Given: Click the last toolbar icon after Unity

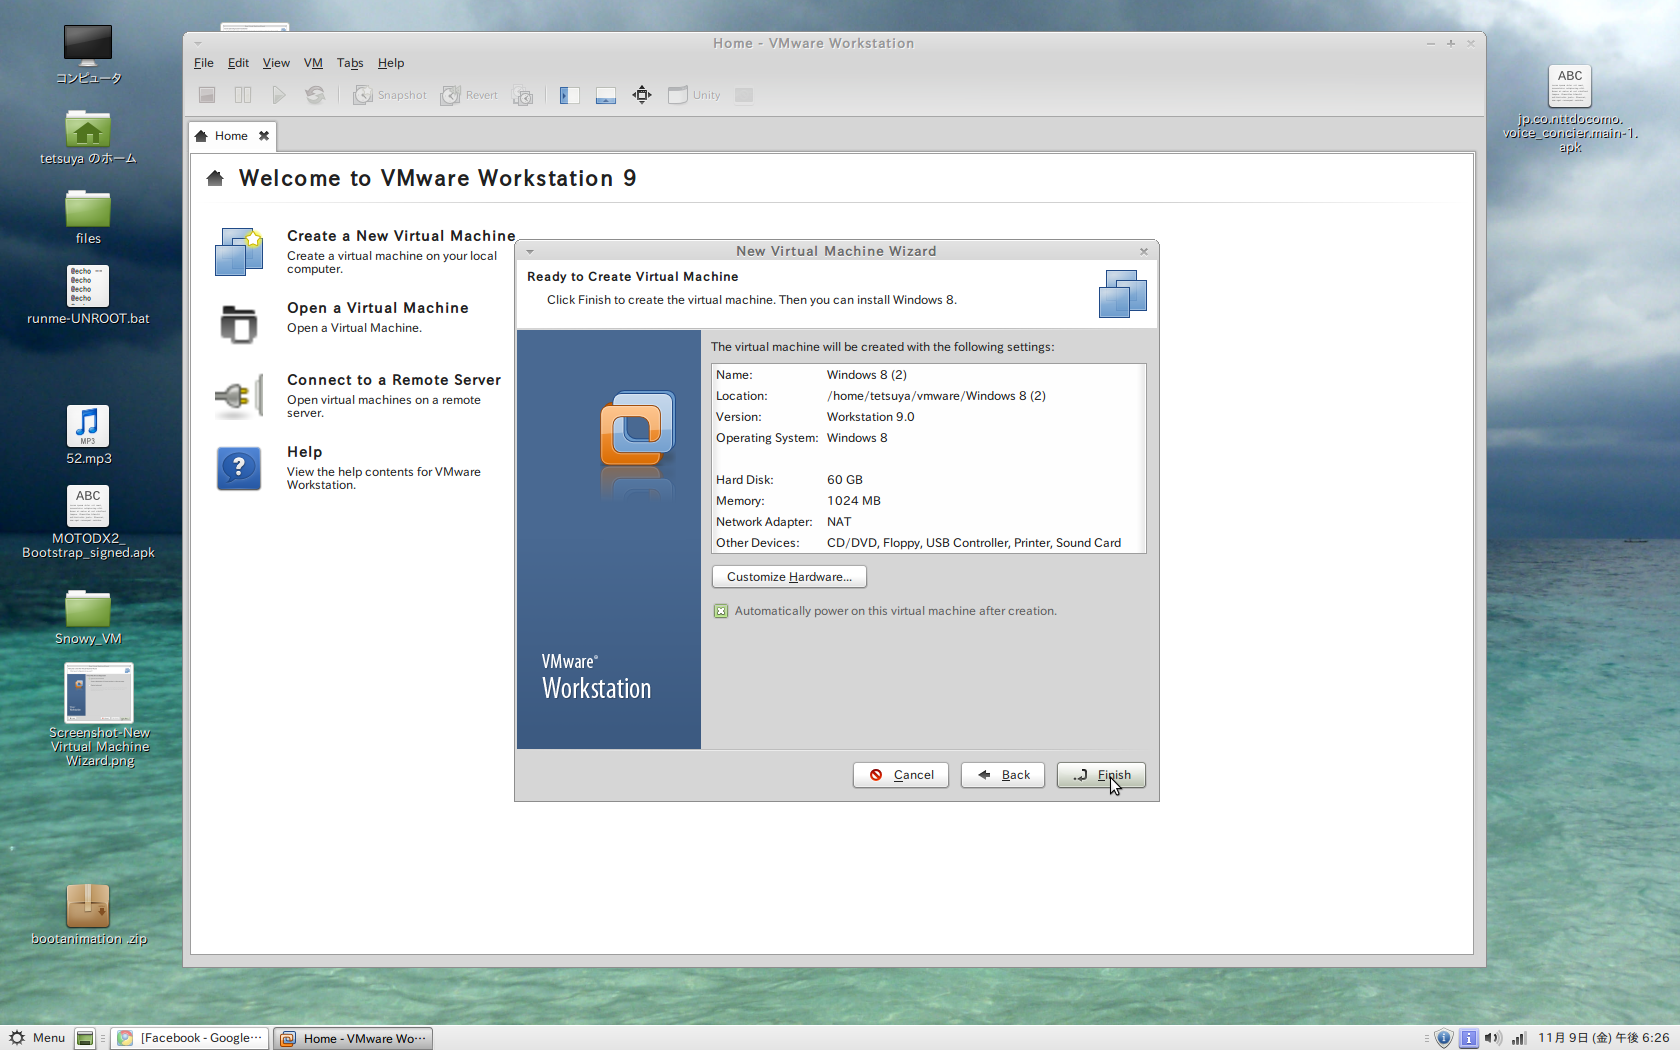Looking at the screenshot, I should click(x=744, y=95).
